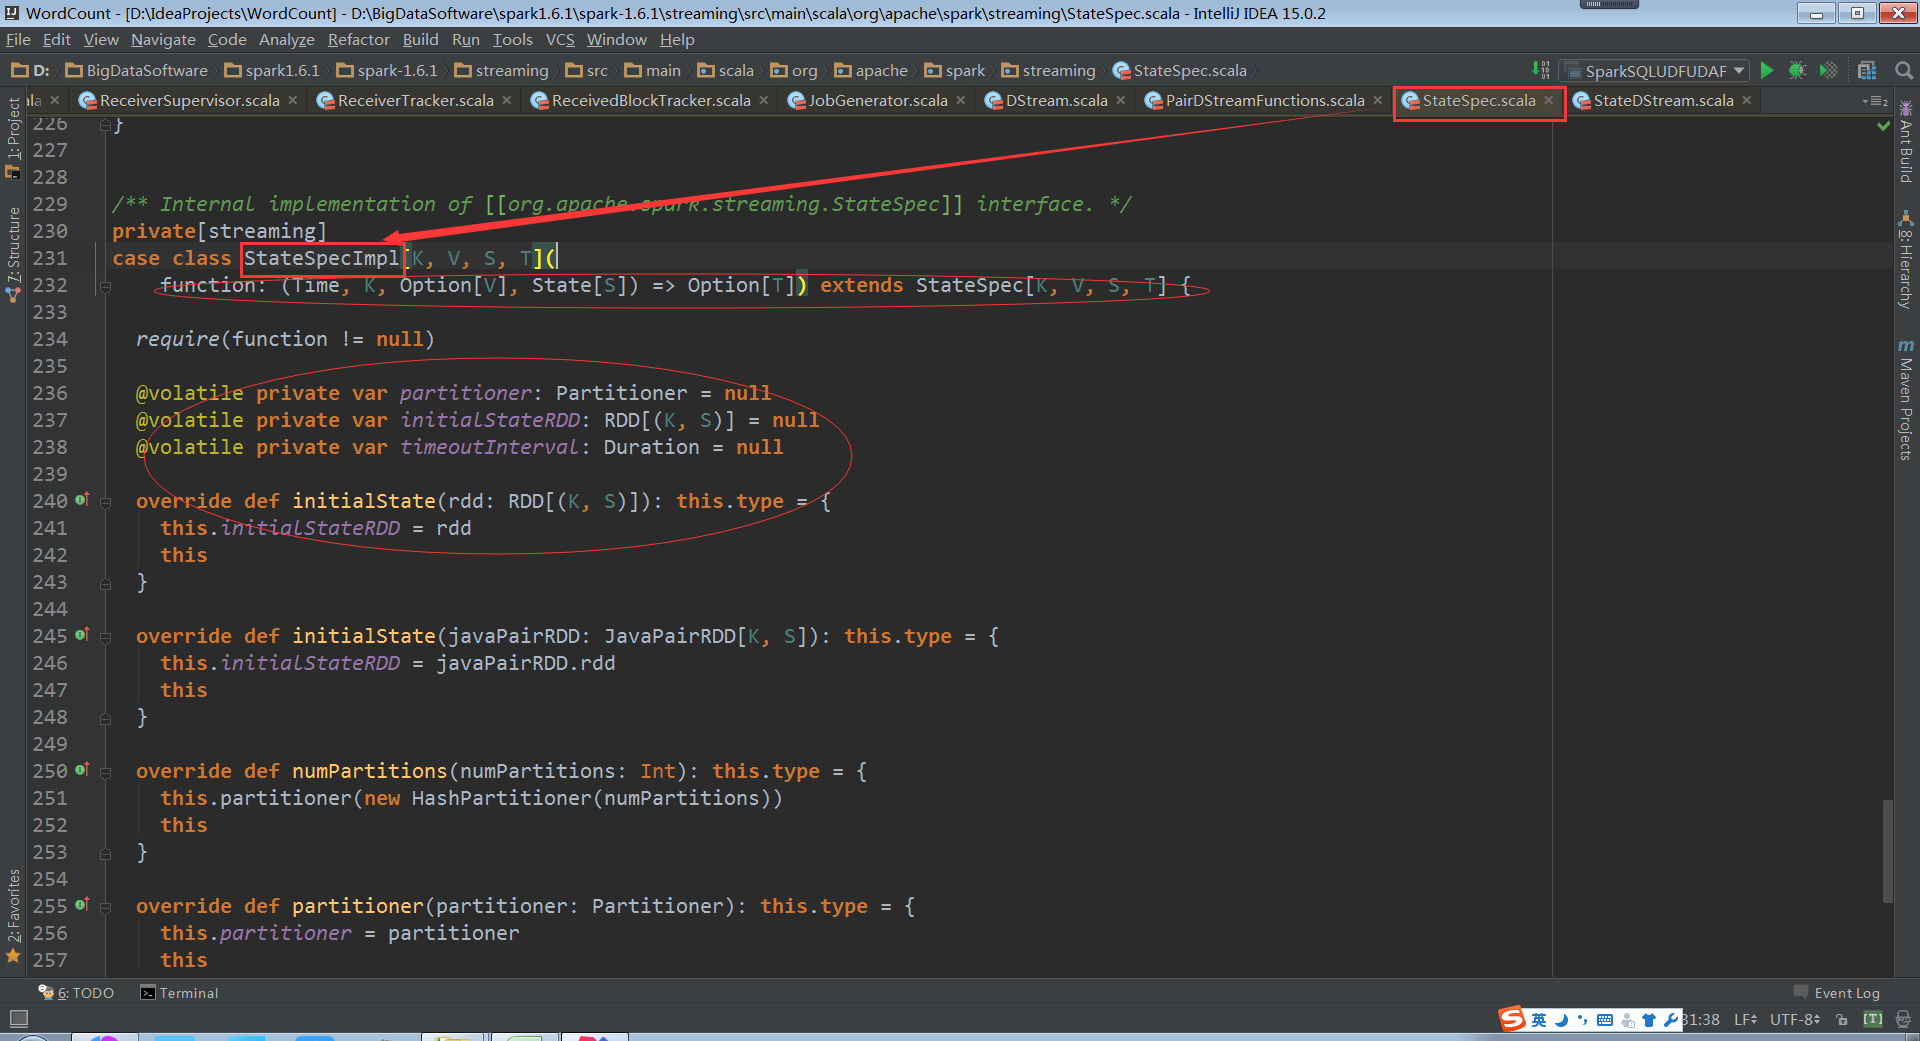The image size is (1920, 1041).
Task: Open Project Structure dialog icon
Action: click(1867, 70)
